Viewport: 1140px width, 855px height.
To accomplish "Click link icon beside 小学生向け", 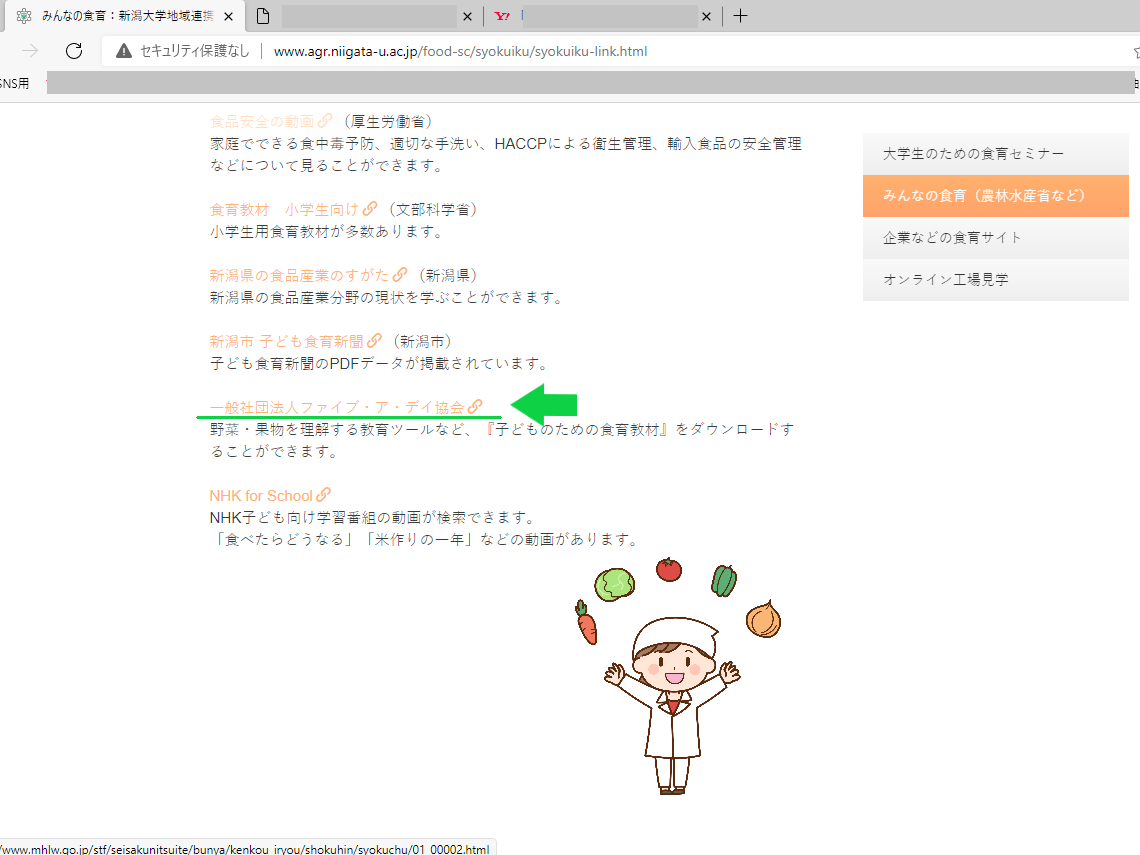I will [370, 209].
